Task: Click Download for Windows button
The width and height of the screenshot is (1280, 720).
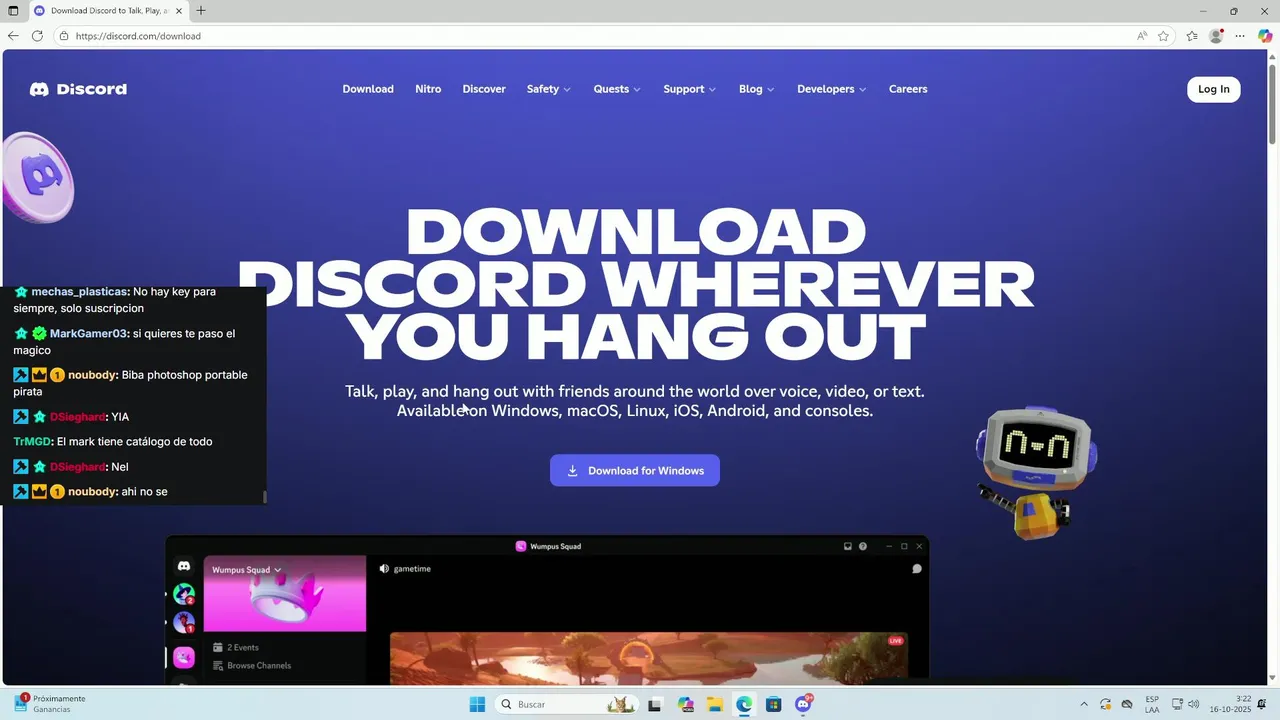Action: pos(635,470)
